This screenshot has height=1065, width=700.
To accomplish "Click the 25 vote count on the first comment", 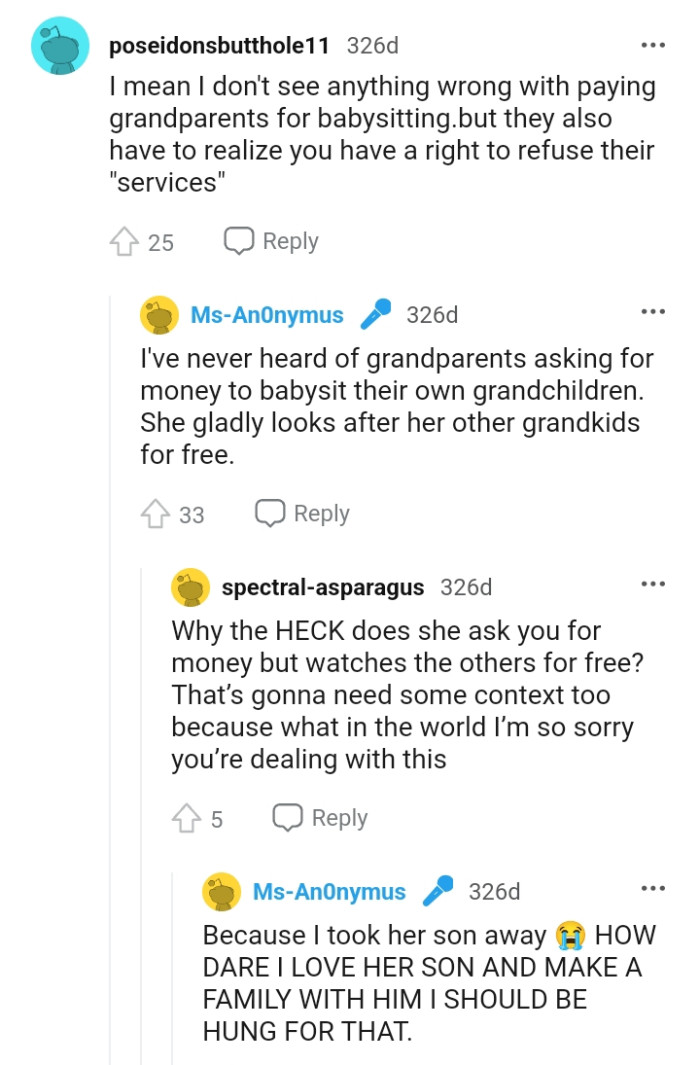I will tap(147, 240).
